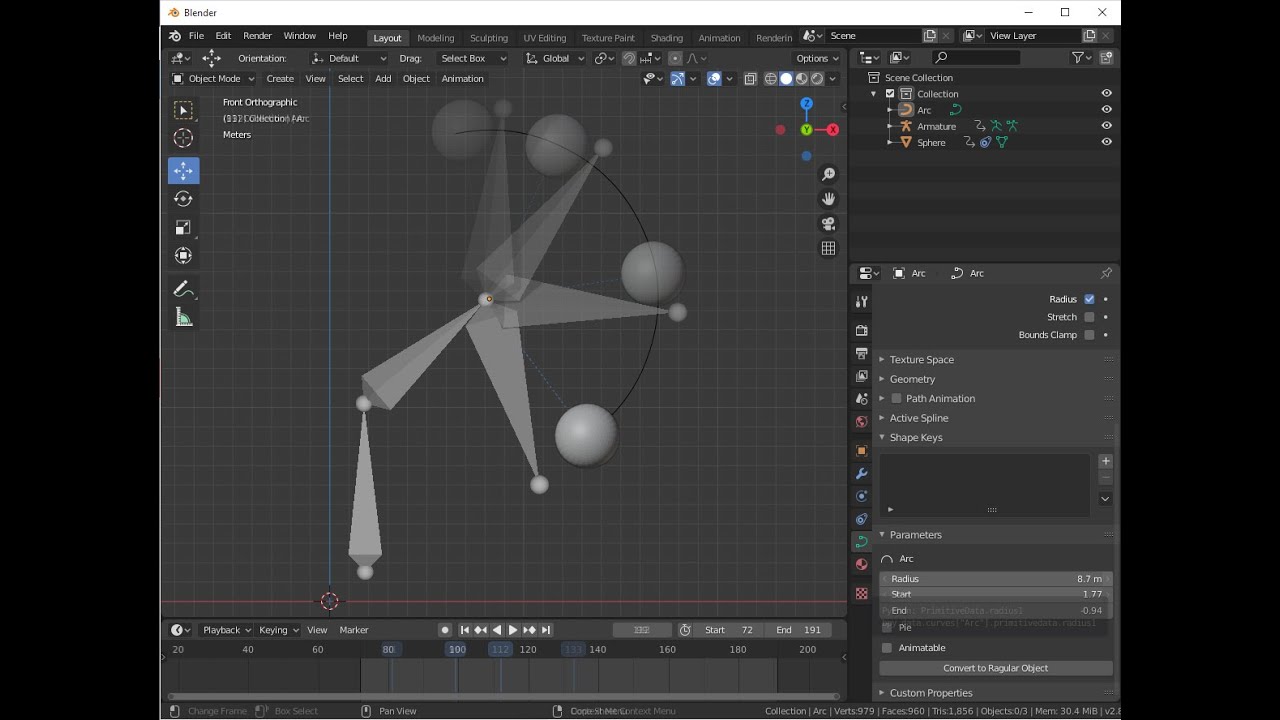Click the outliner search field
Screen dimensions: 1280x720
click(976, 58)
